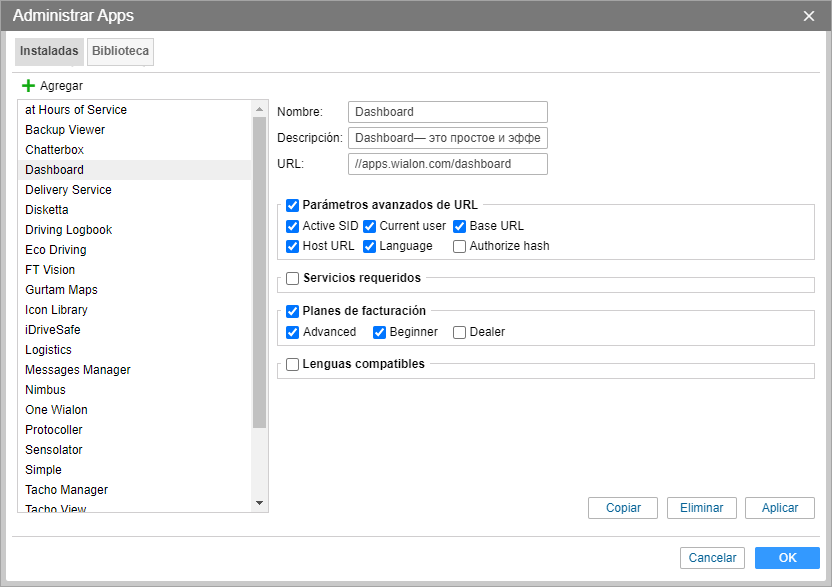Image resolution: width=832 pixels, height=587 pixels.
Task: Click the app list scroll-down arrow
Action: [x=259, y=503]
